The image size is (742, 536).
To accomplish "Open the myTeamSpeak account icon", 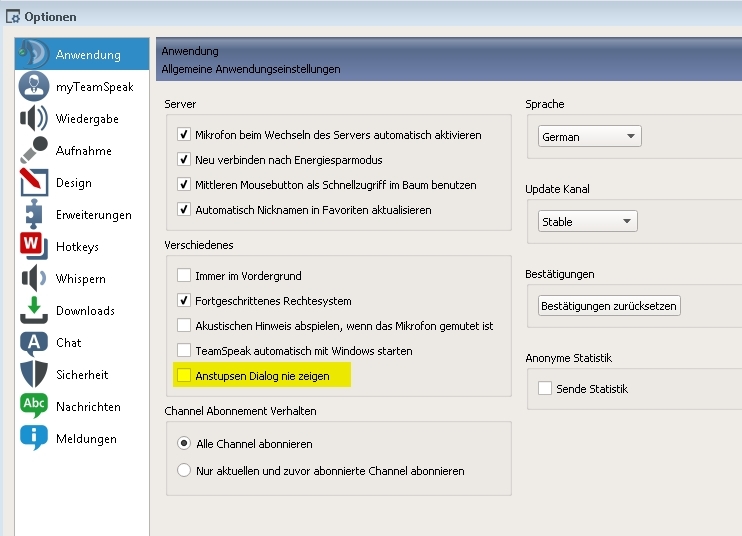I will pyautogui.click(x=34, y=87).
